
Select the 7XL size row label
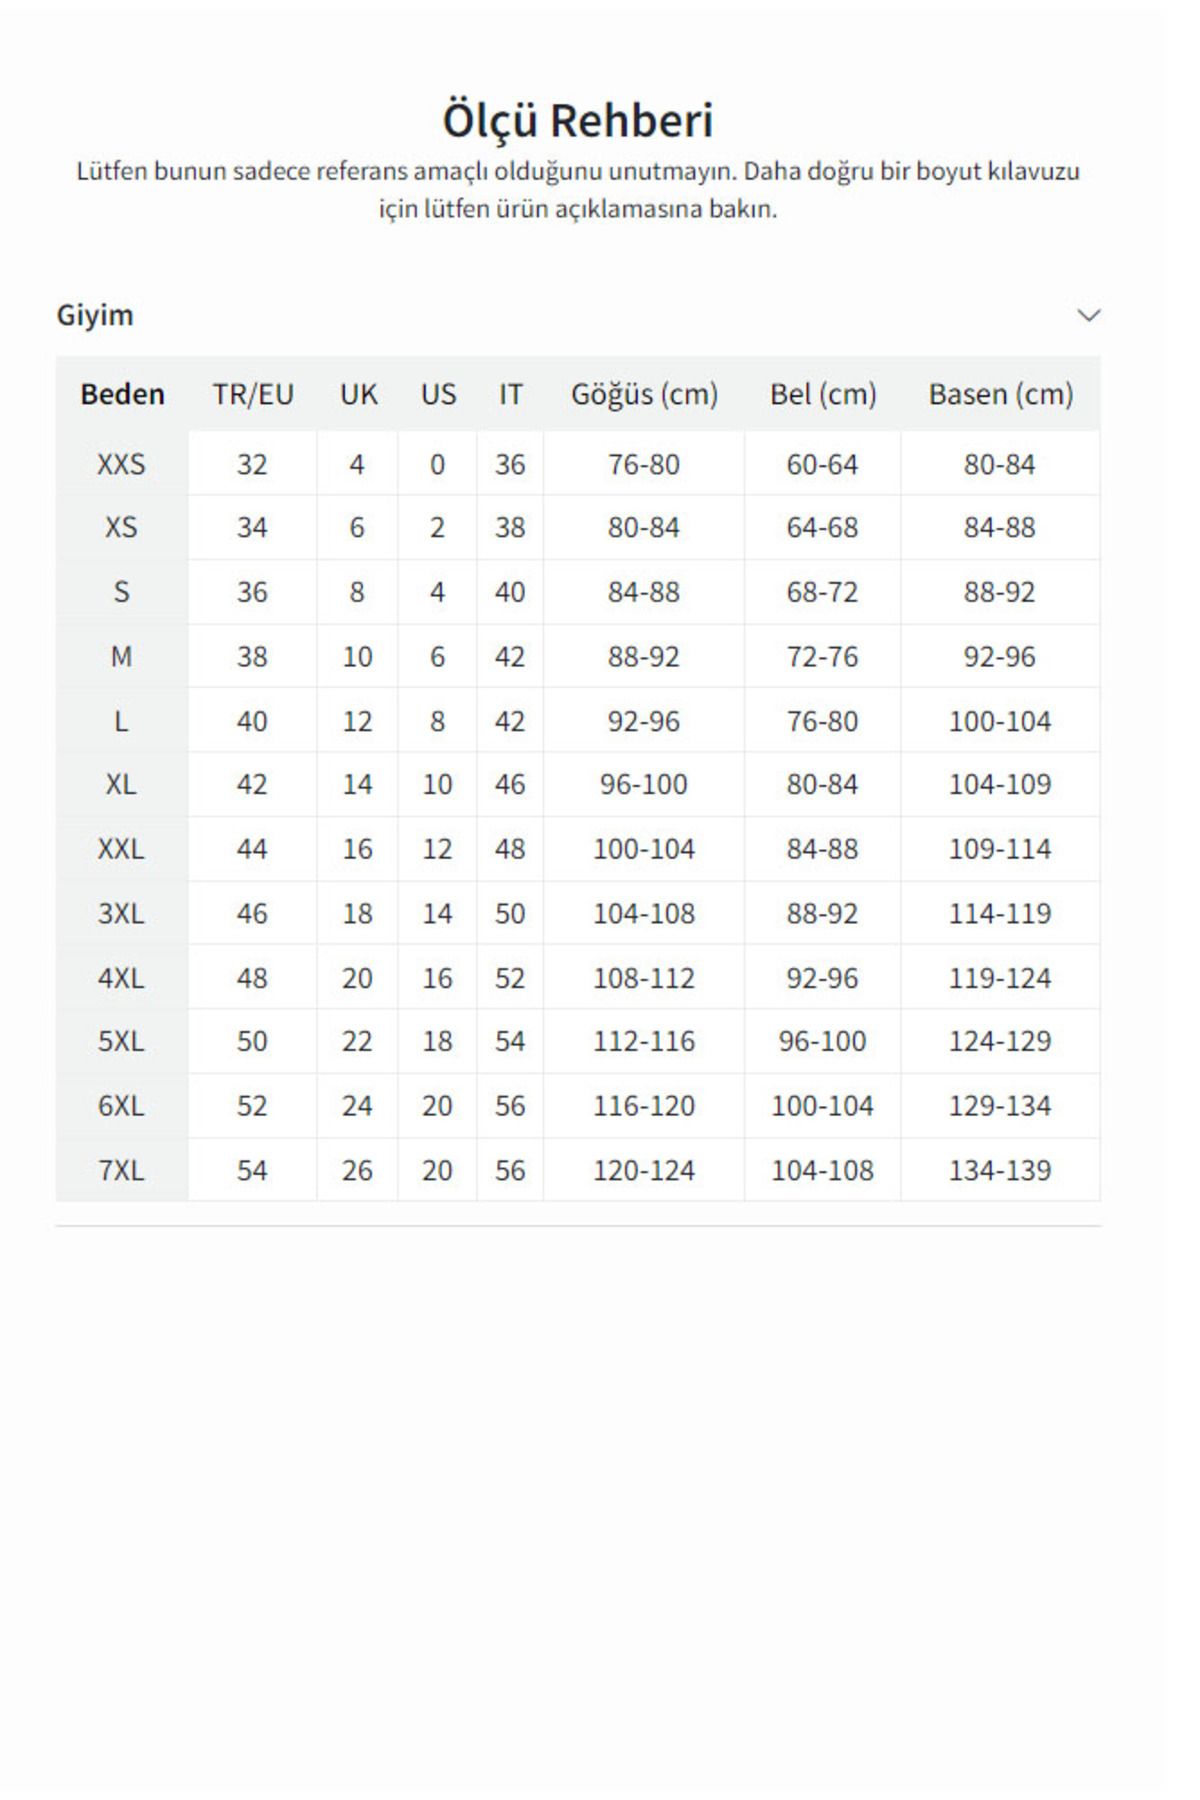pos(121,1170)
